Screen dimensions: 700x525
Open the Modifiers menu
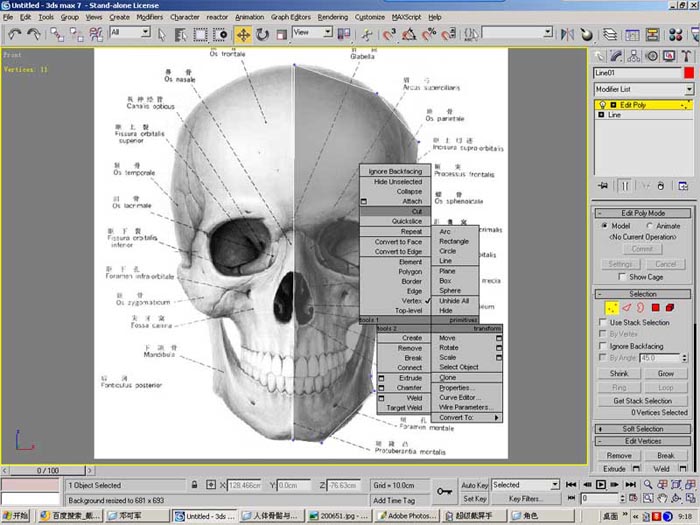pyautogui.click(x=150, y=17)
